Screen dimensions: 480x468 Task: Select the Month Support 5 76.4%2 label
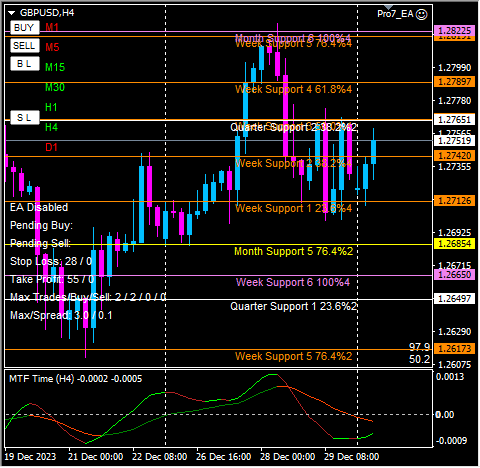click(293, 251)
